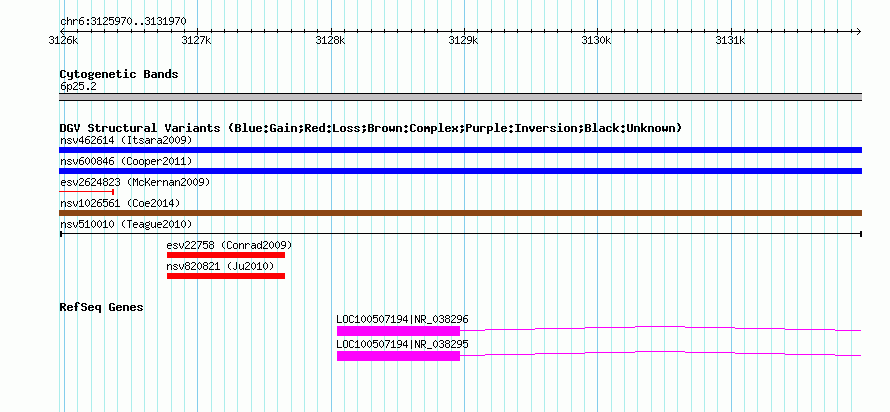Click the DGV Structural Variants track title

371,128
